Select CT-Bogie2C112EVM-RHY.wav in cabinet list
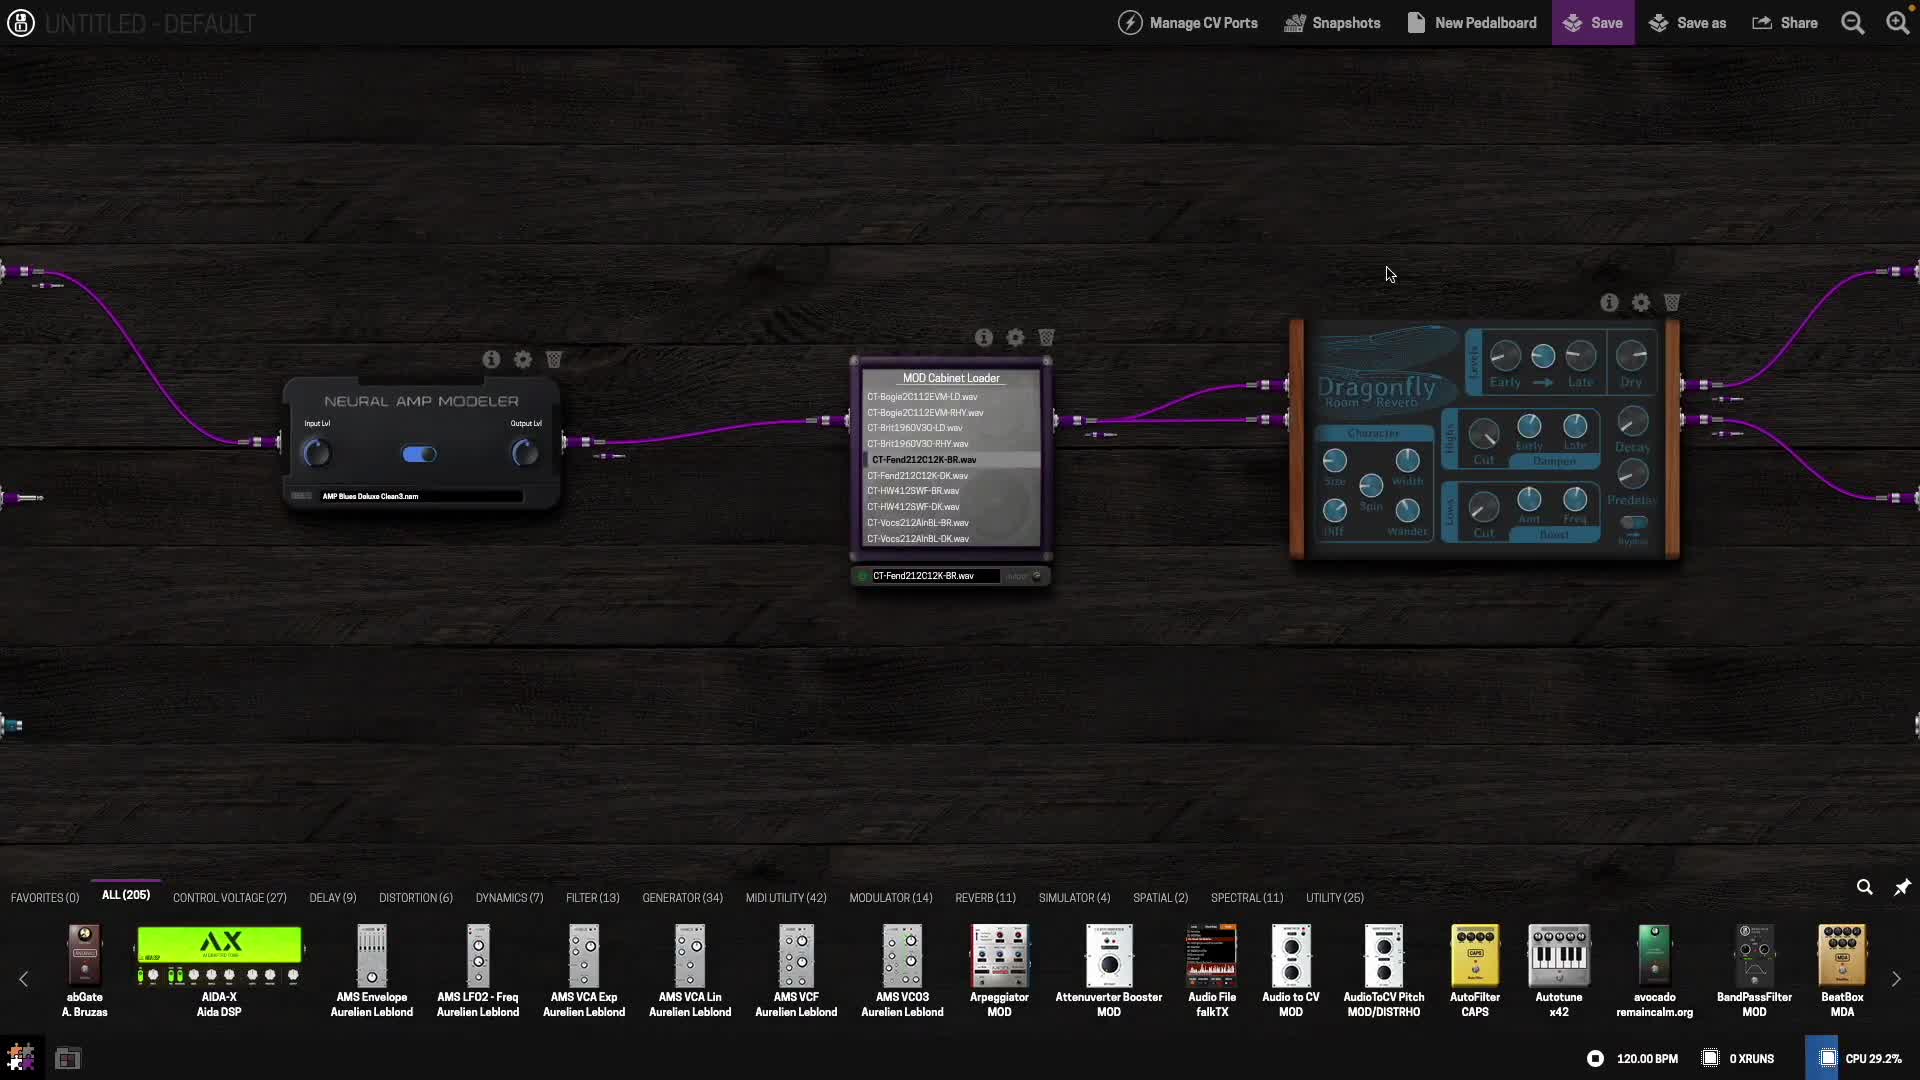Screen dimensions: 1920x1080 (950, 413)
